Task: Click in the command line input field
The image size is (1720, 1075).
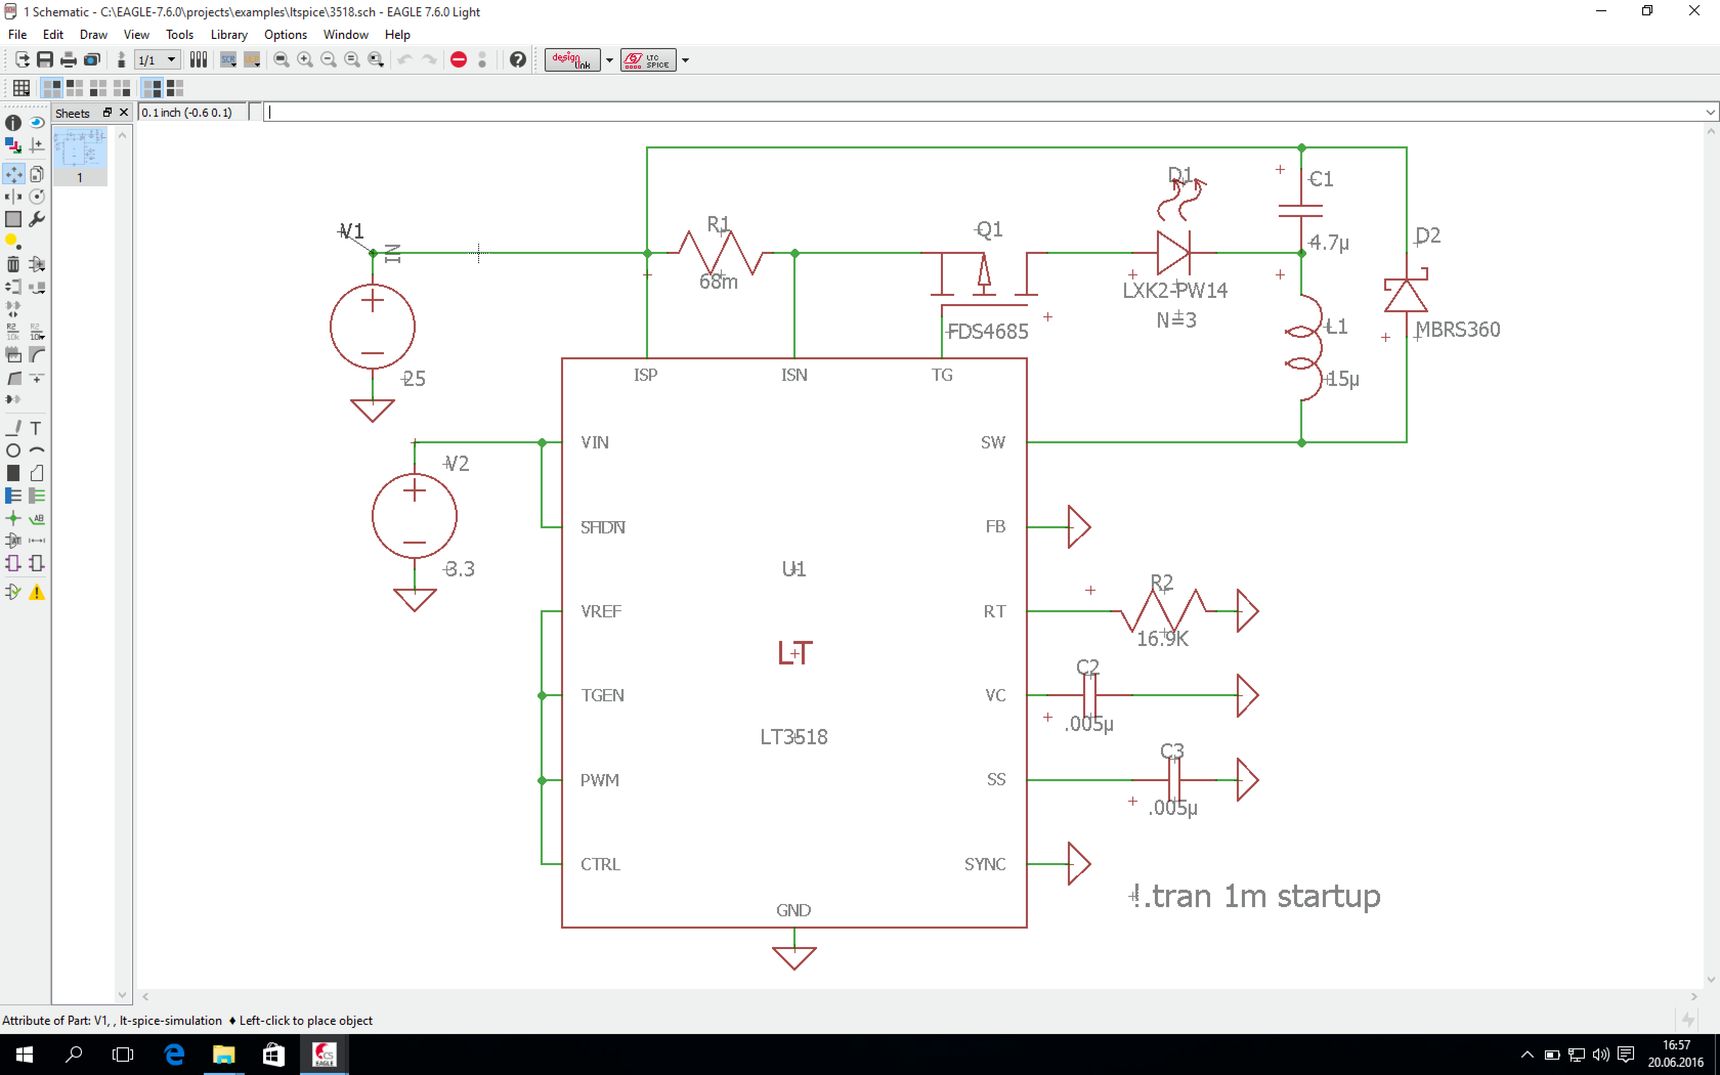Action: (984, 112)
